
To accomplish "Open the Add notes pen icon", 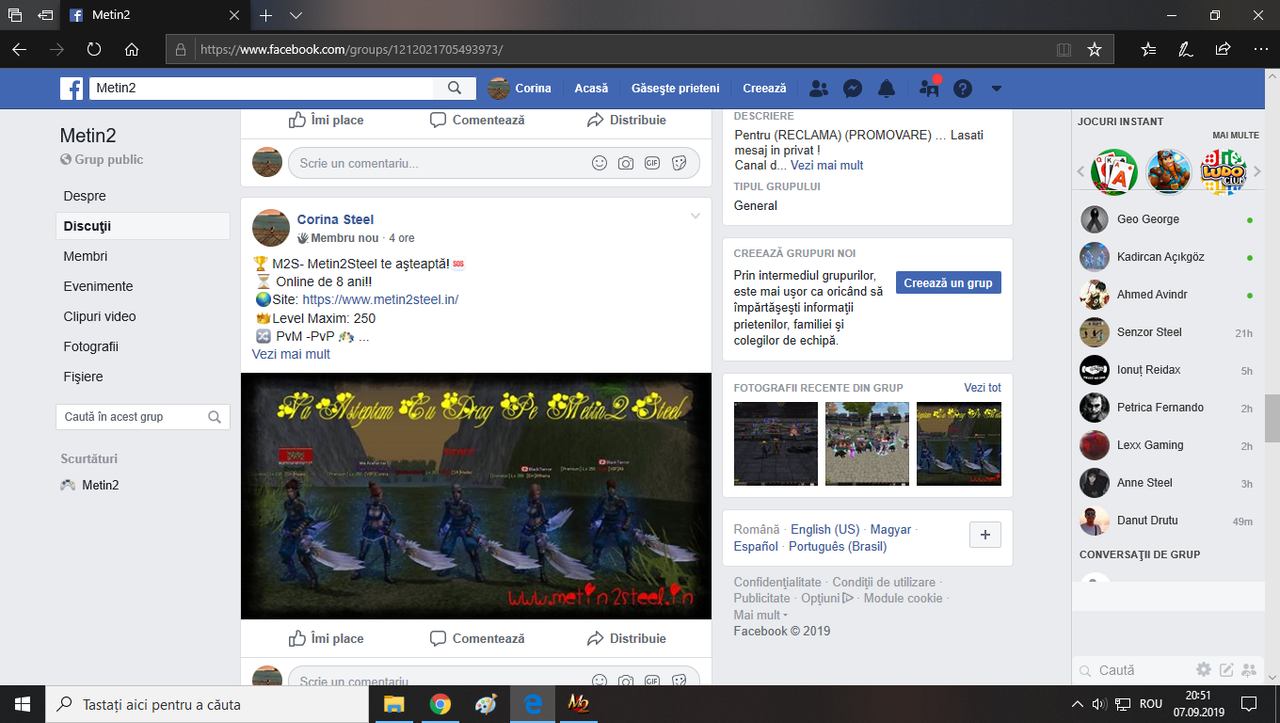I will pos(1185,49).
